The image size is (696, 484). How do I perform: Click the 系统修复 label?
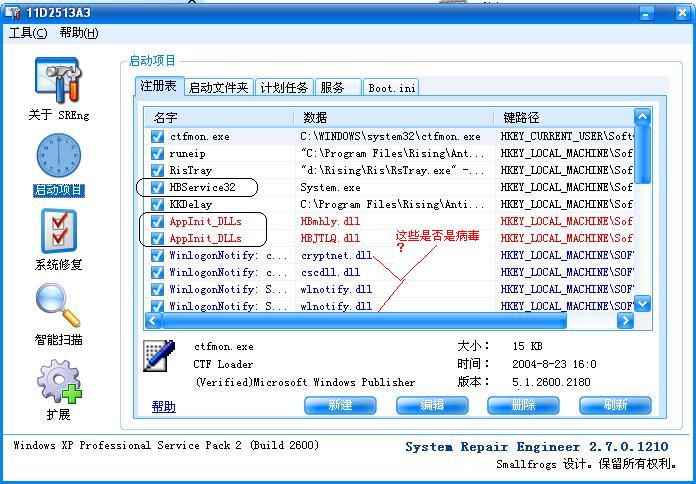(59, 265)
